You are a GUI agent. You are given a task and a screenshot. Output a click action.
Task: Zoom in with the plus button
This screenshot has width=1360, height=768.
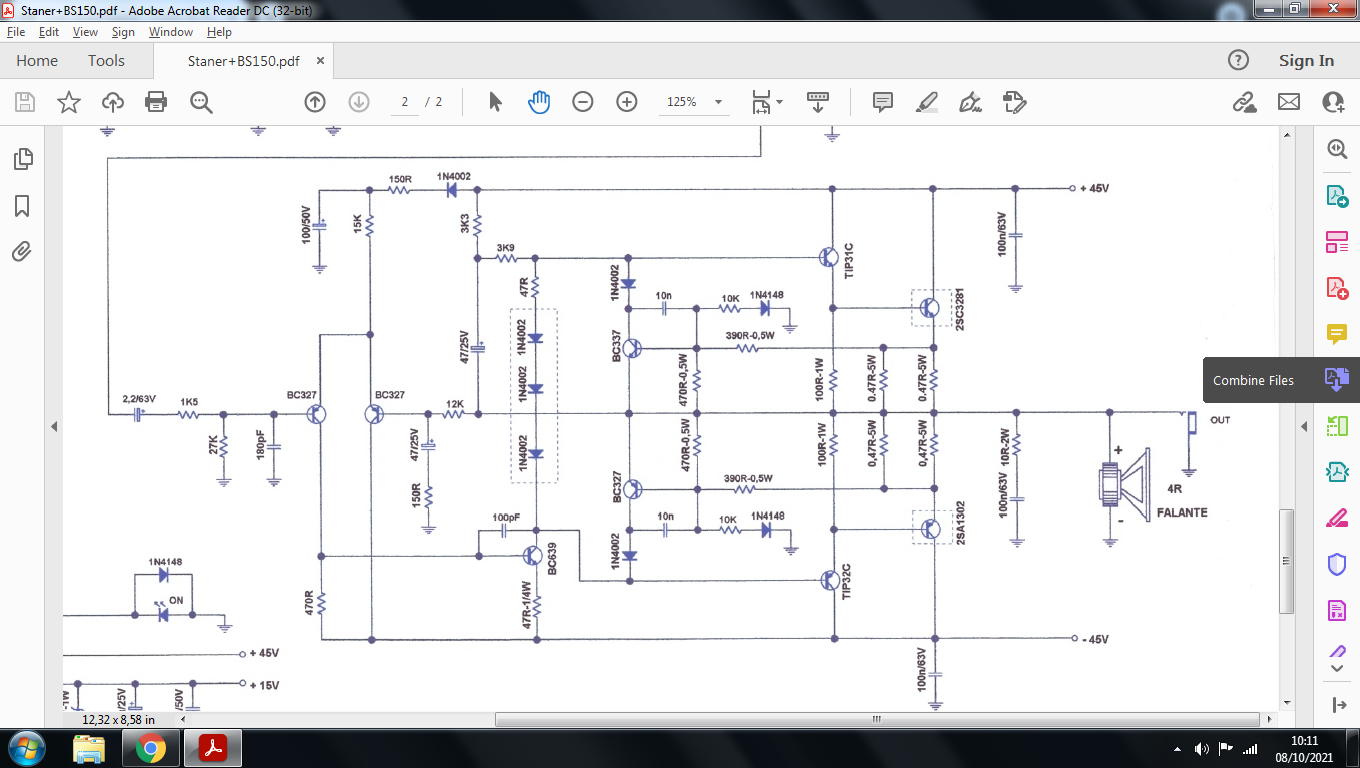[x=627, y=102]
